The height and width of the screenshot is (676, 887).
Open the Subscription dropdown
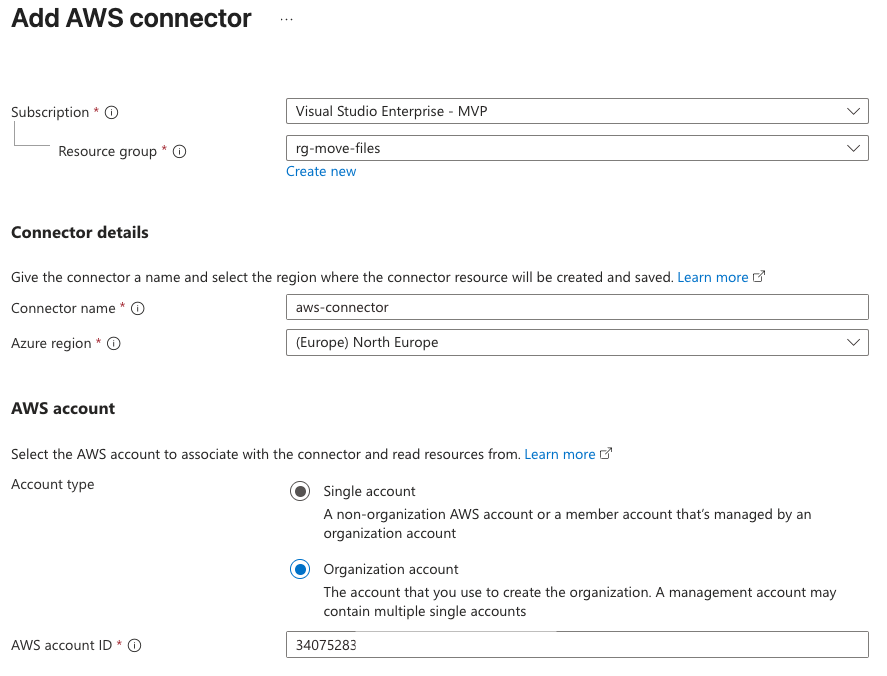point(576,112)
